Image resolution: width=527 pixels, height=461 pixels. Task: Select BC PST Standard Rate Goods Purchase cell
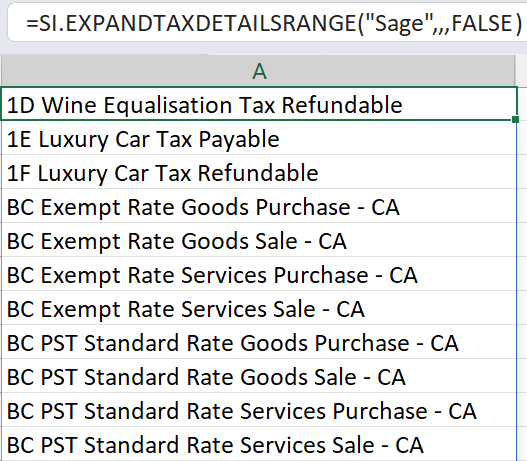pyautogui.click(x=258, y=342)
